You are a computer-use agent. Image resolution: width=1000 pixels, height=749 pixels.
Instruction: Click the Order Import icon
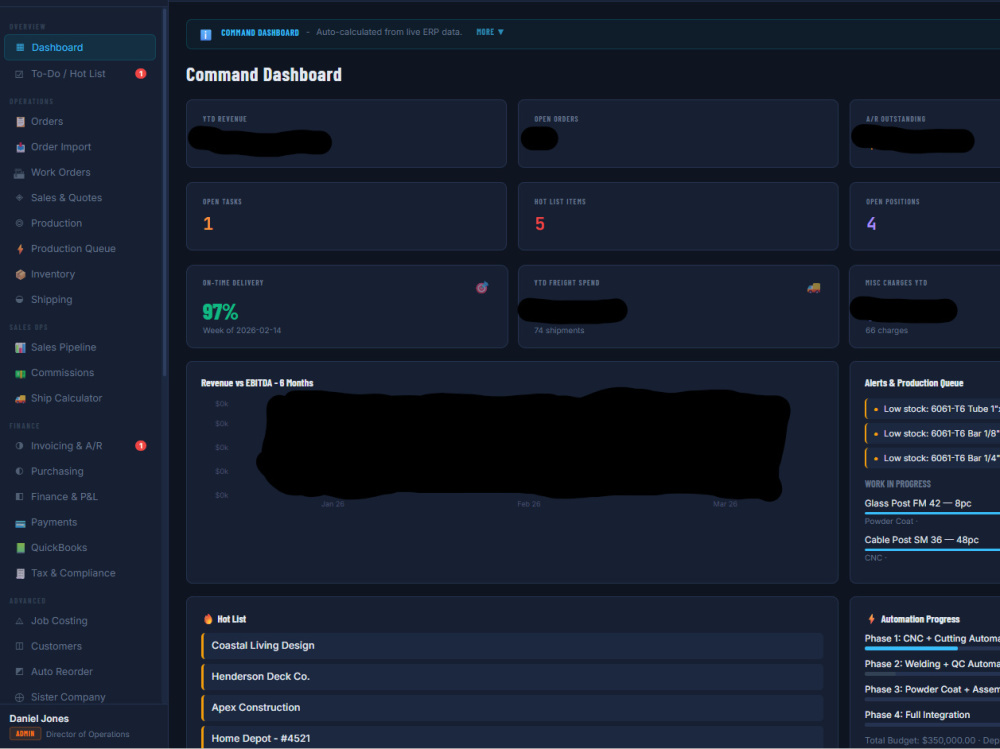20,147
